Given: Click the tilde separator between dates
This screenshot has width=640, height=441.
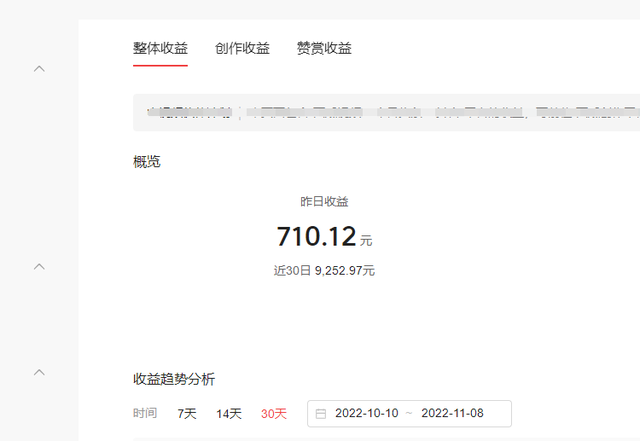Looking at the screenshot, I should pos(409,414).
